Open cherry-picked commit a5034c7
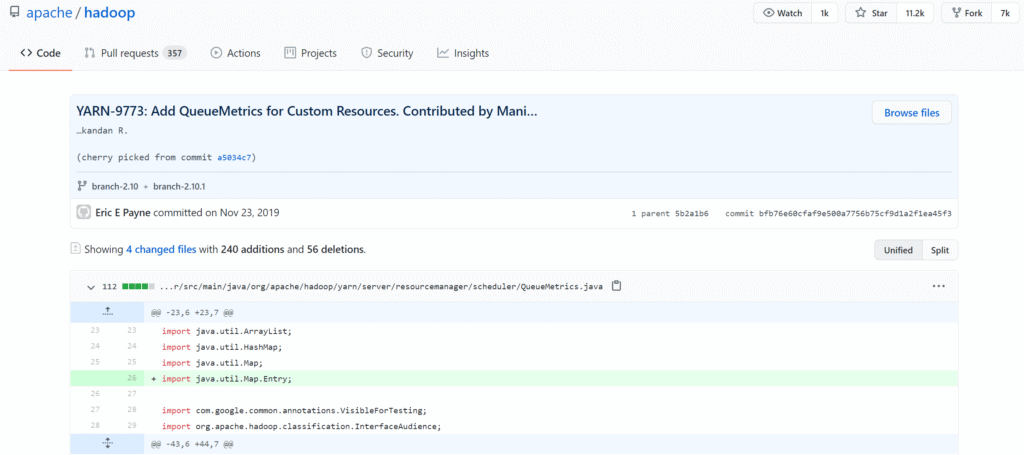The height and width of the screenshot is (455, 1024). point(236,157)
